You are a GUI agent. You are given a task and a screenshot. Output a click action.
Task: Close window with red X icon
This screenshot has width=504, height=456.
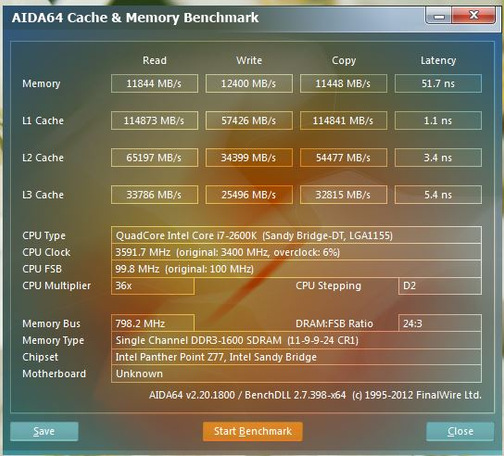[x=473, y=16]
